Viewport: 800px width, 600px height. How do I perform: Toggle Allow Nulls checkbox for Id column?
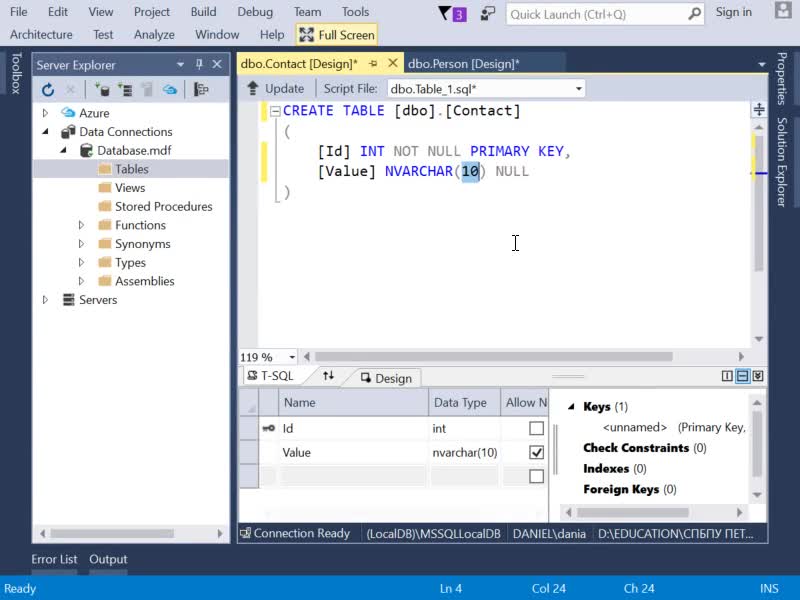point(536,428)
